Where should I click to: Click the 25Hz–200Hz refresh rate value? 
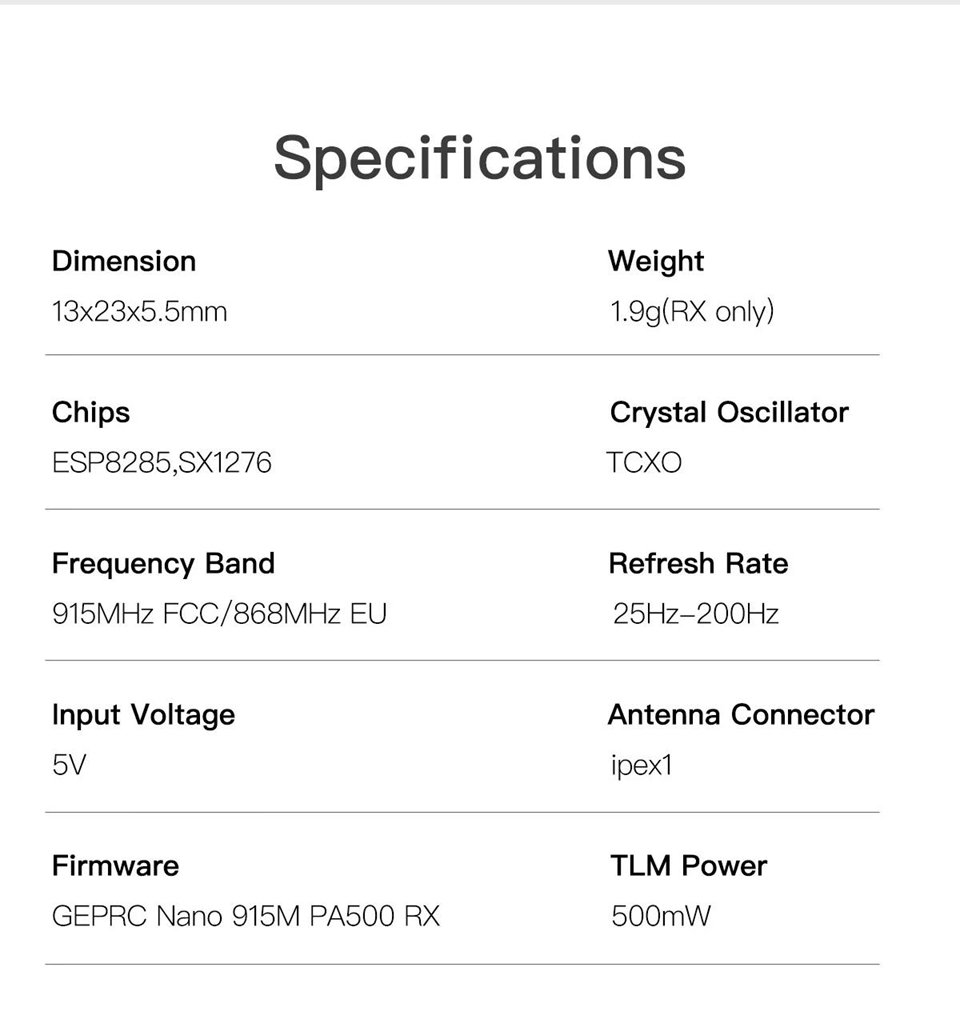coord(696,614)
